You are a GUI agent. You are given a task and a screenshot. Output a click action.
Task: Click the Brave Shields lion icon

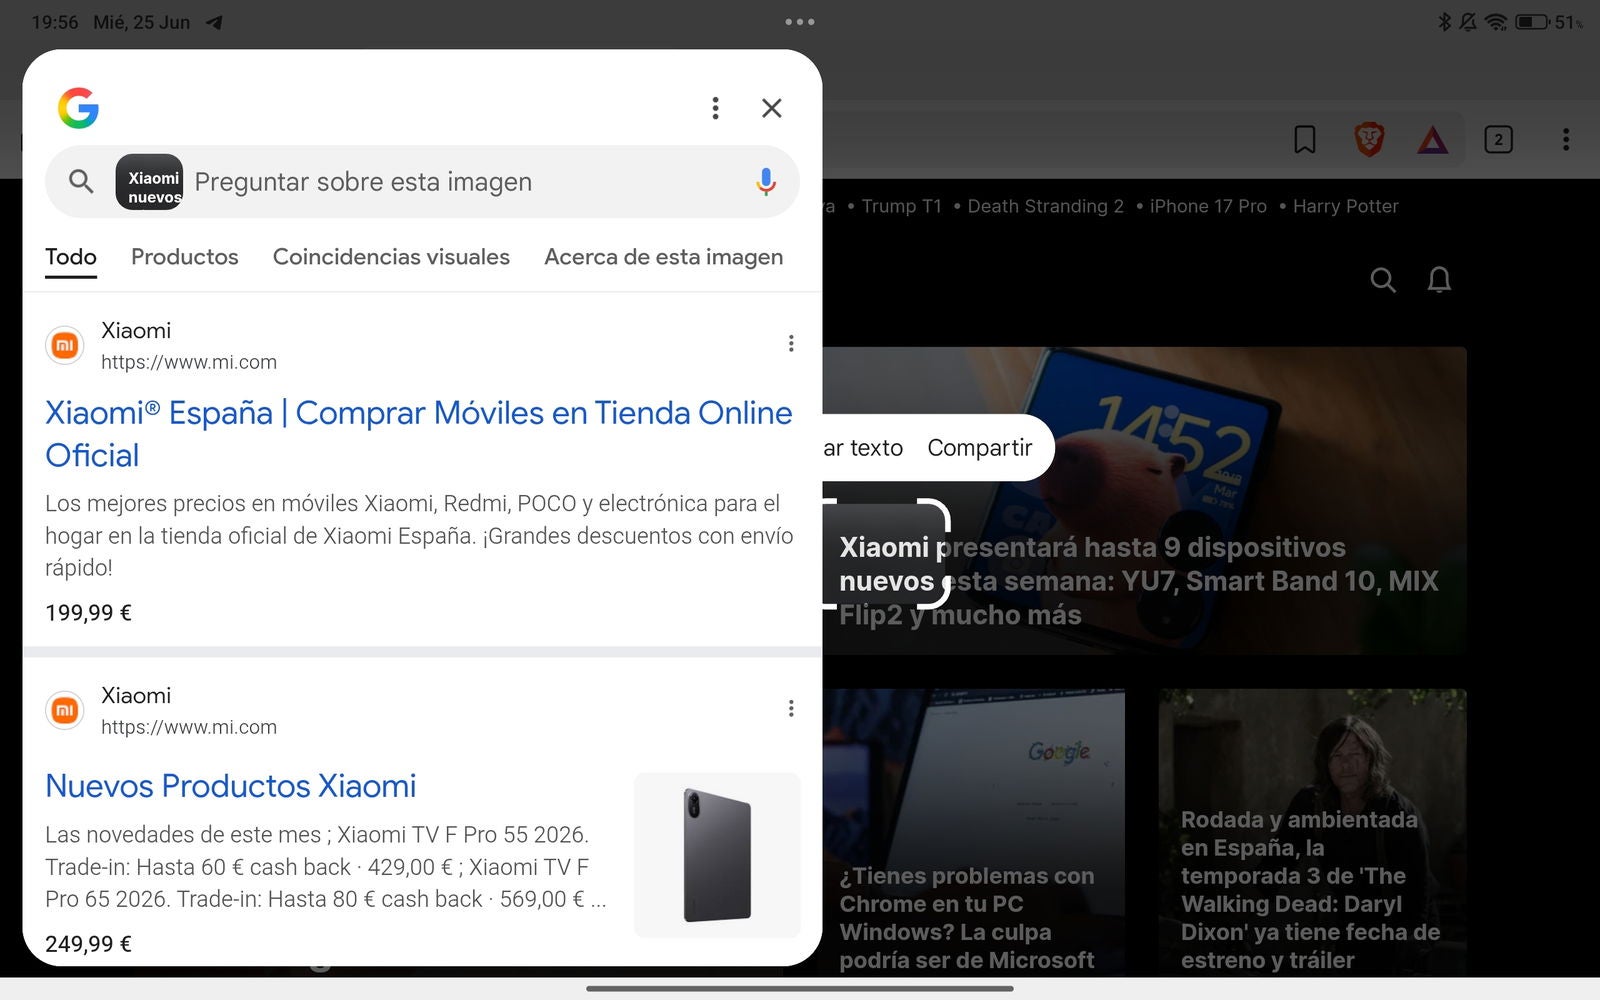[x=1369, y=140]
